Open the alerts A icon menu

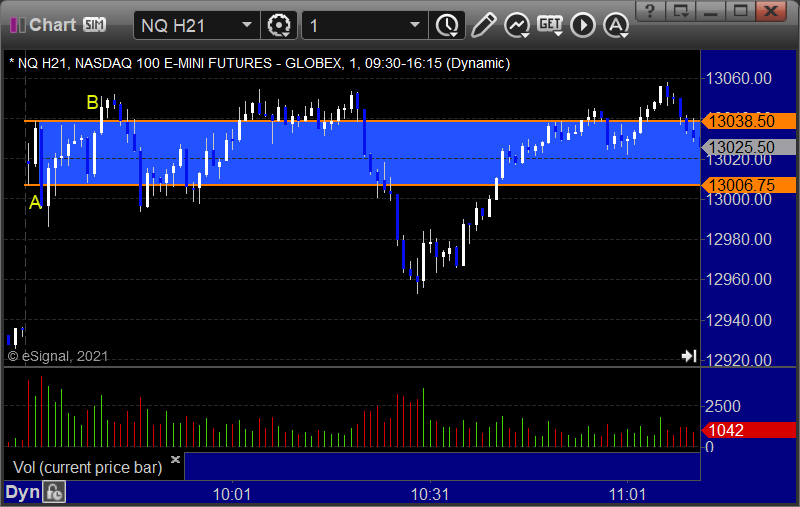tap(616, 26)
